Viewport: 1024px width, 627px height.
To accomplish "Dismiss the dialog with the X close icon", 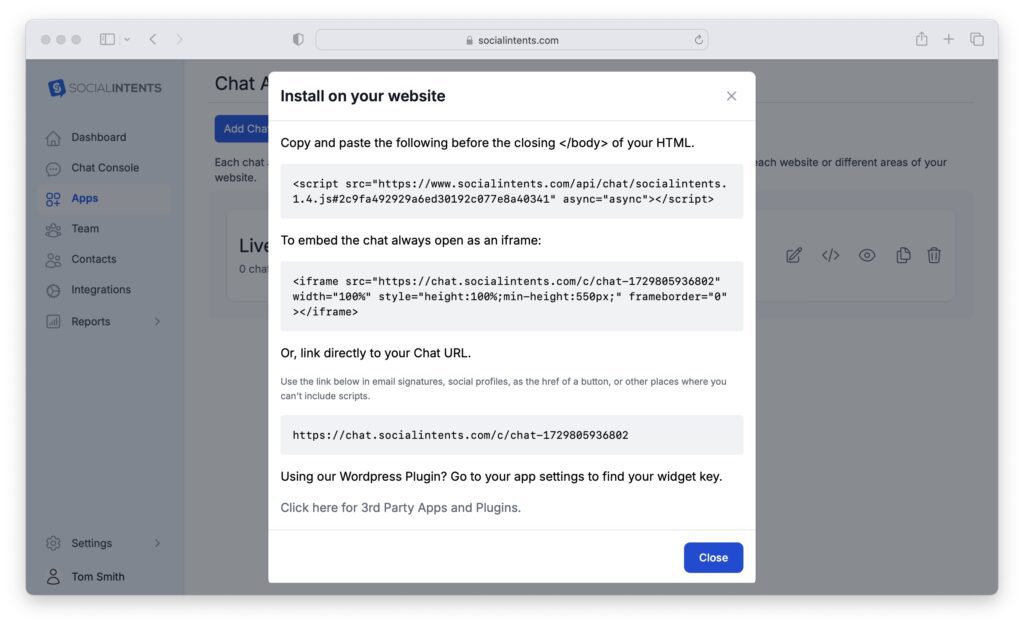I will pyautogui.click(x=730, y=95).
